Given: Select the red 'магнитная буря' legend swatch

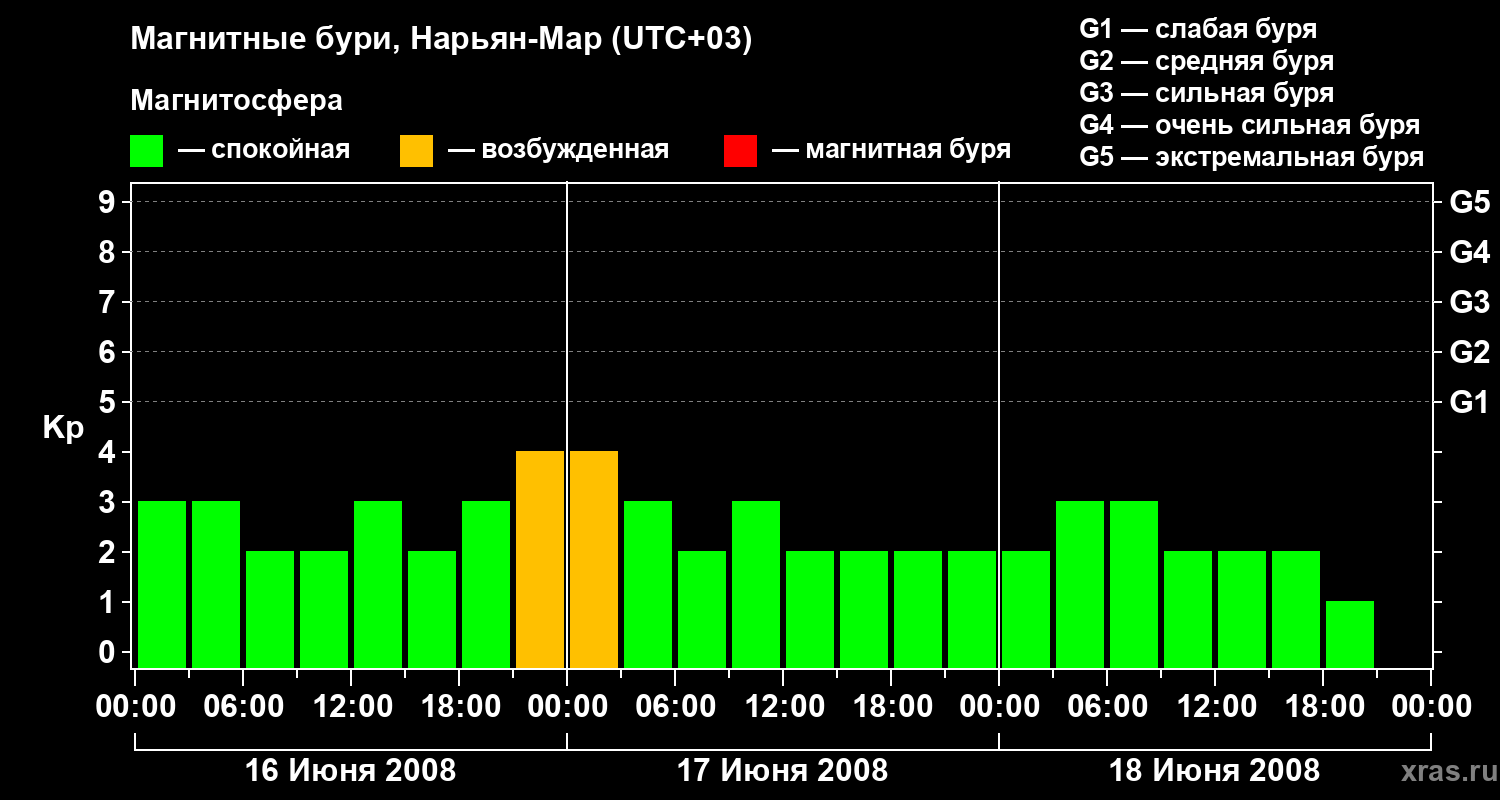Looking at the screenshot, I should [741, 151].
